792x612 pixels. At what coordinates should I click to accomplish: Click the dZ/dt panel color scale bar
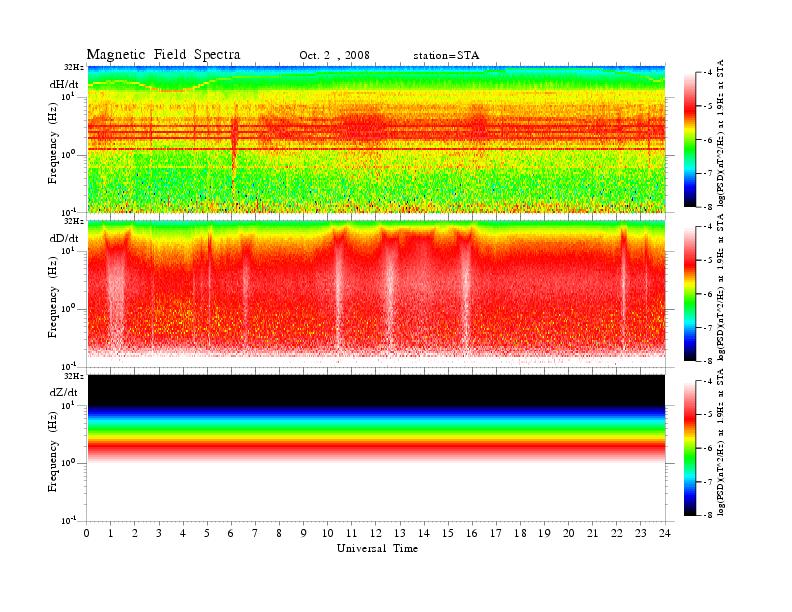tap(689, 448)
